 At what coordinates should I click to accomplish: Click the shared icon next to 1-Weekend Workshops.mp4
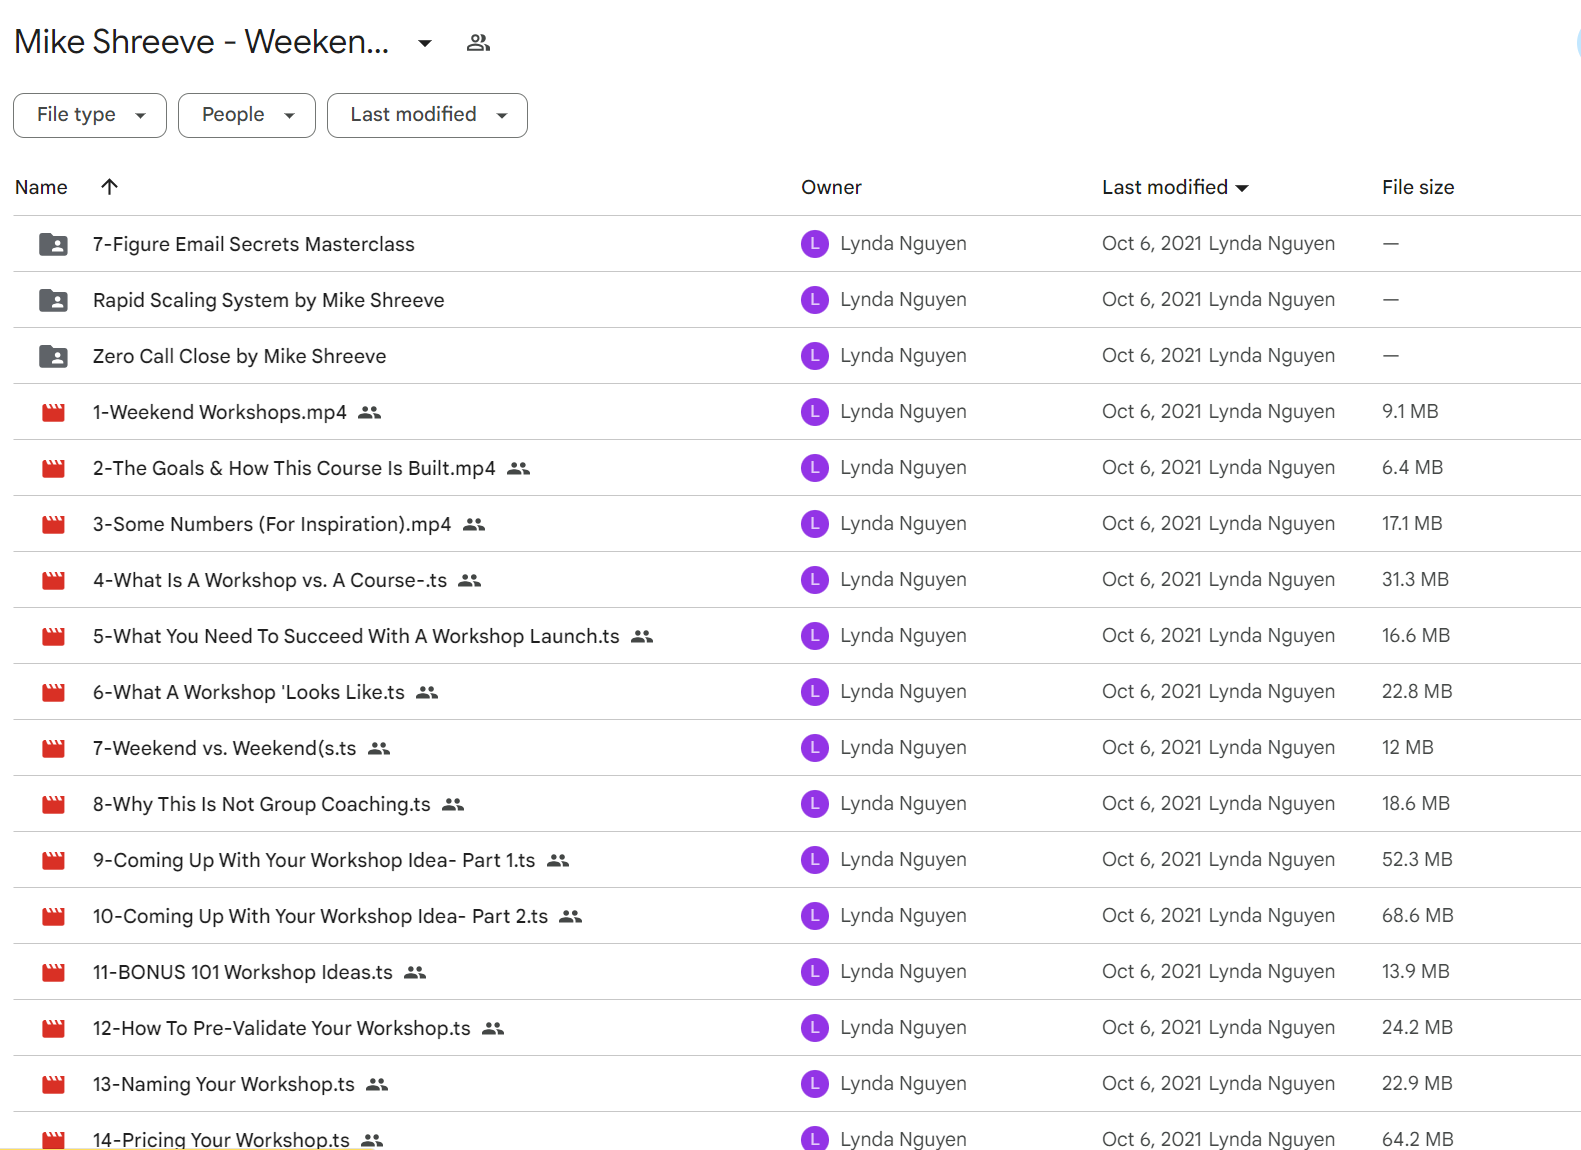click(370, 412)
